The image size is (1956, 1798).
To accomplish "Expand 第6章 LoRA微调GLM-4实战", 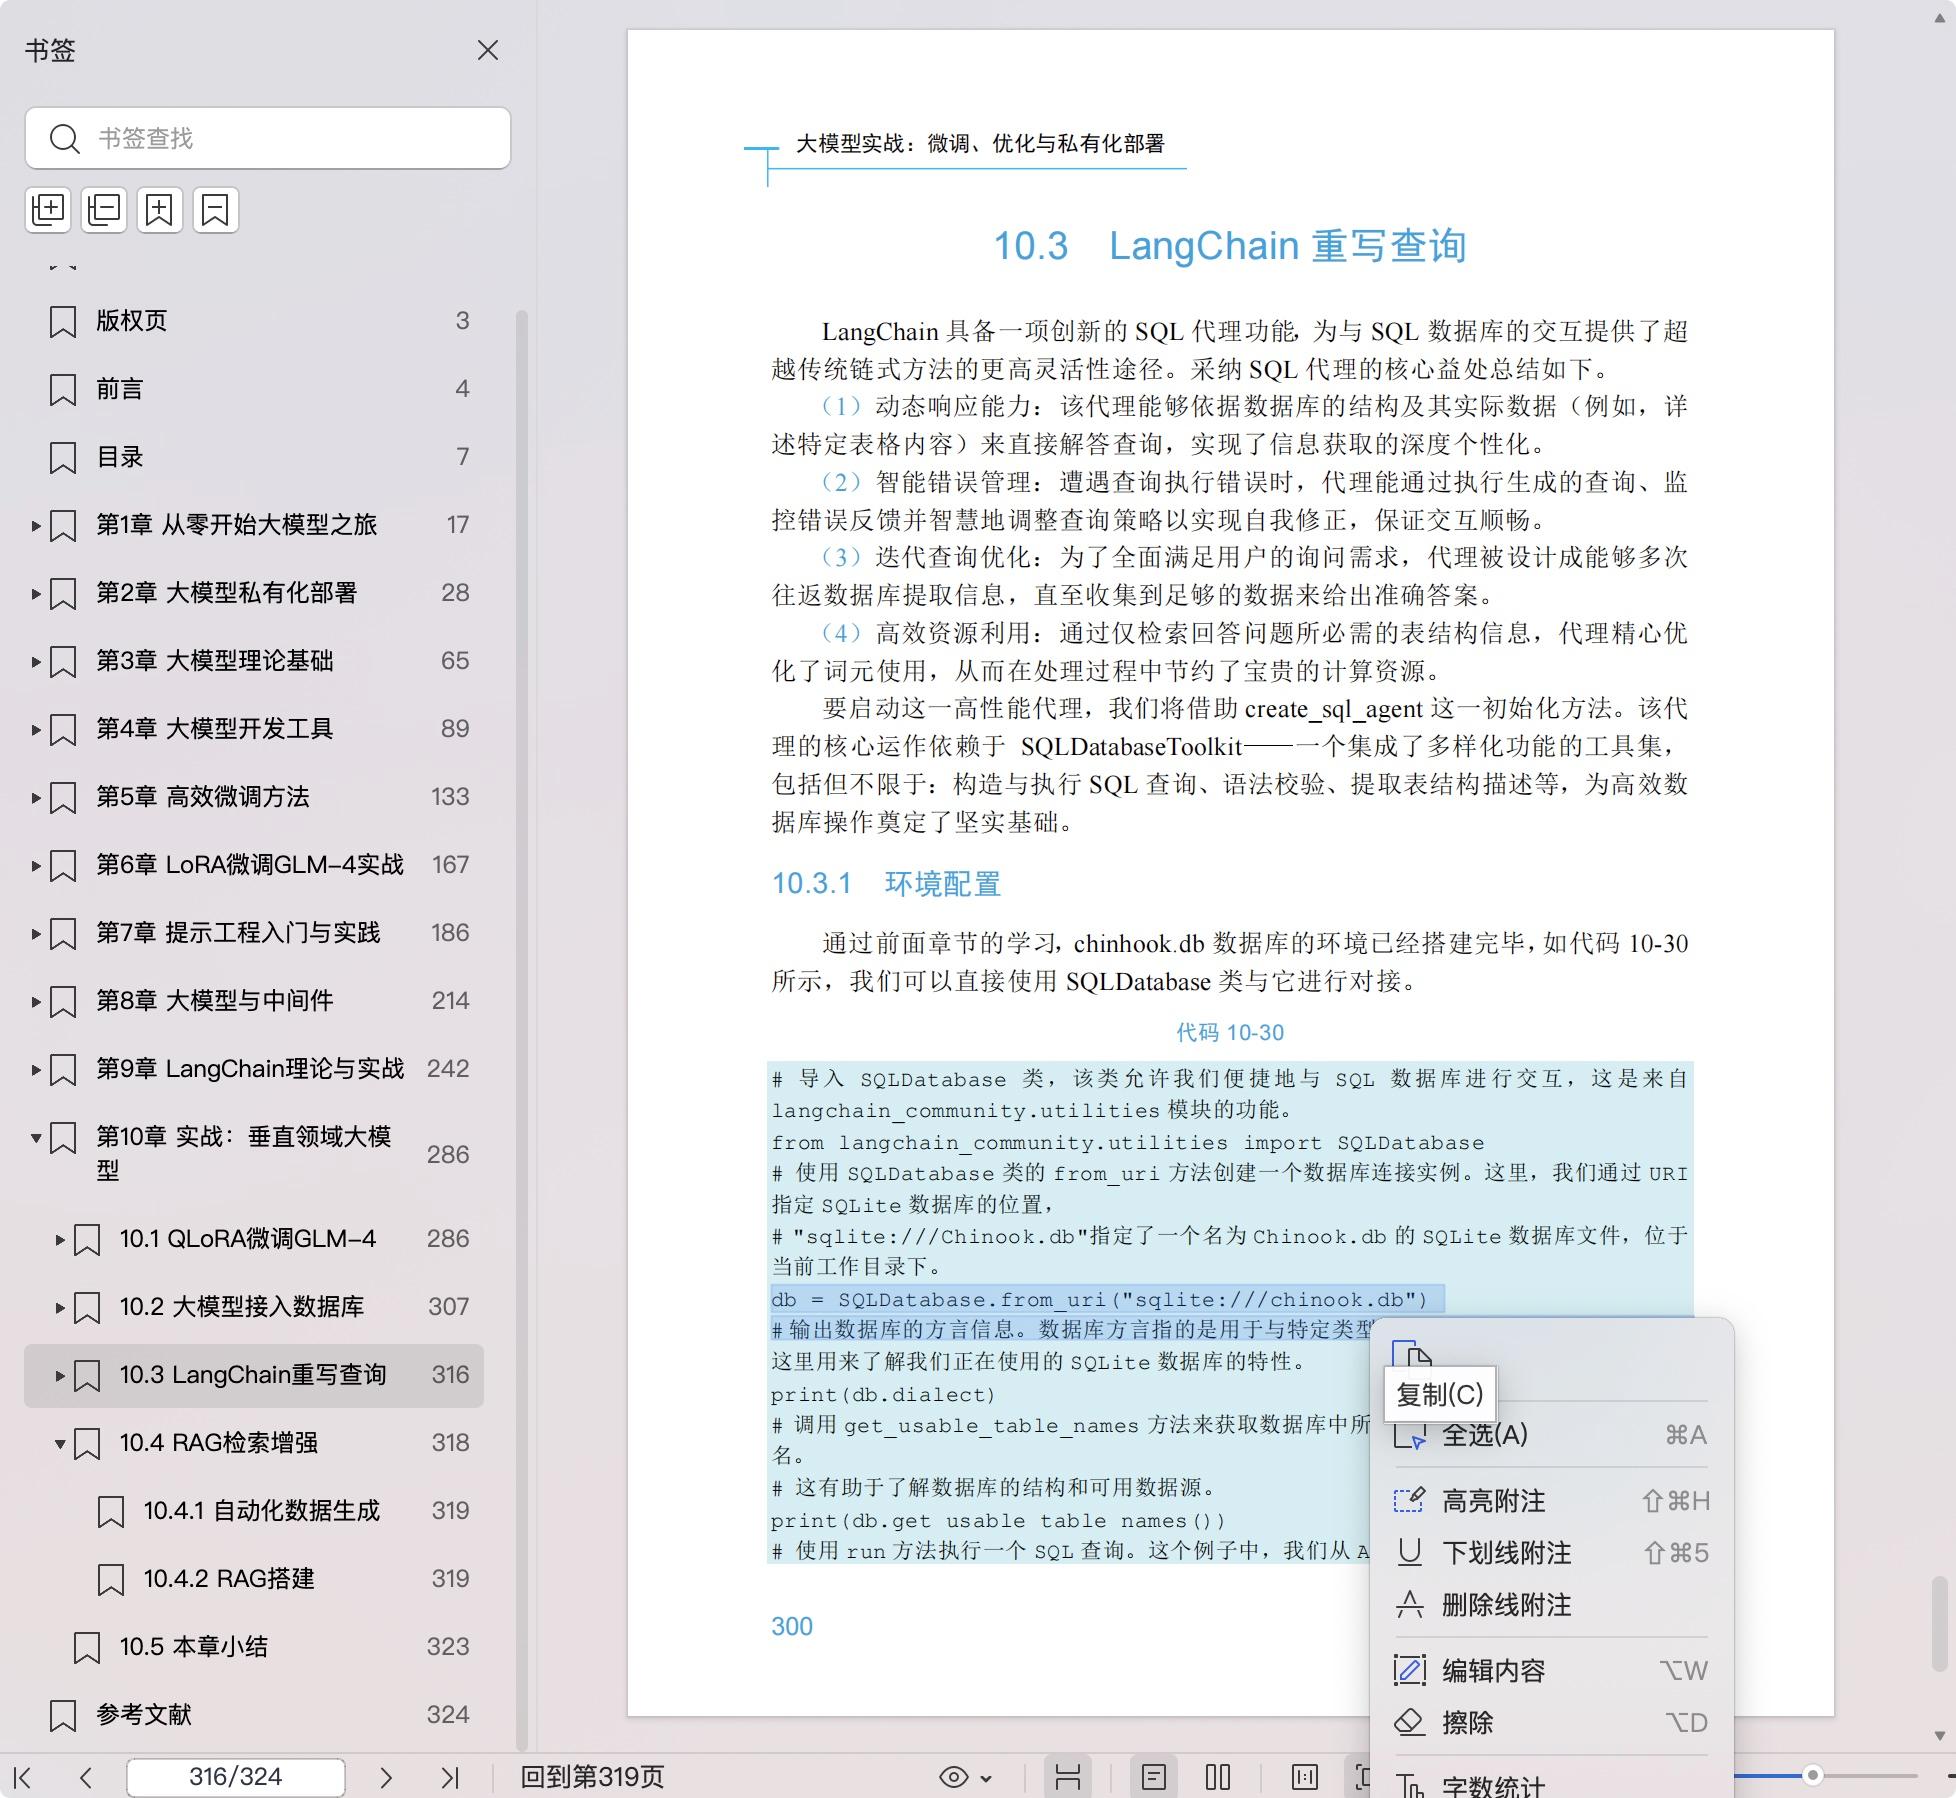I will pos(36,865).
